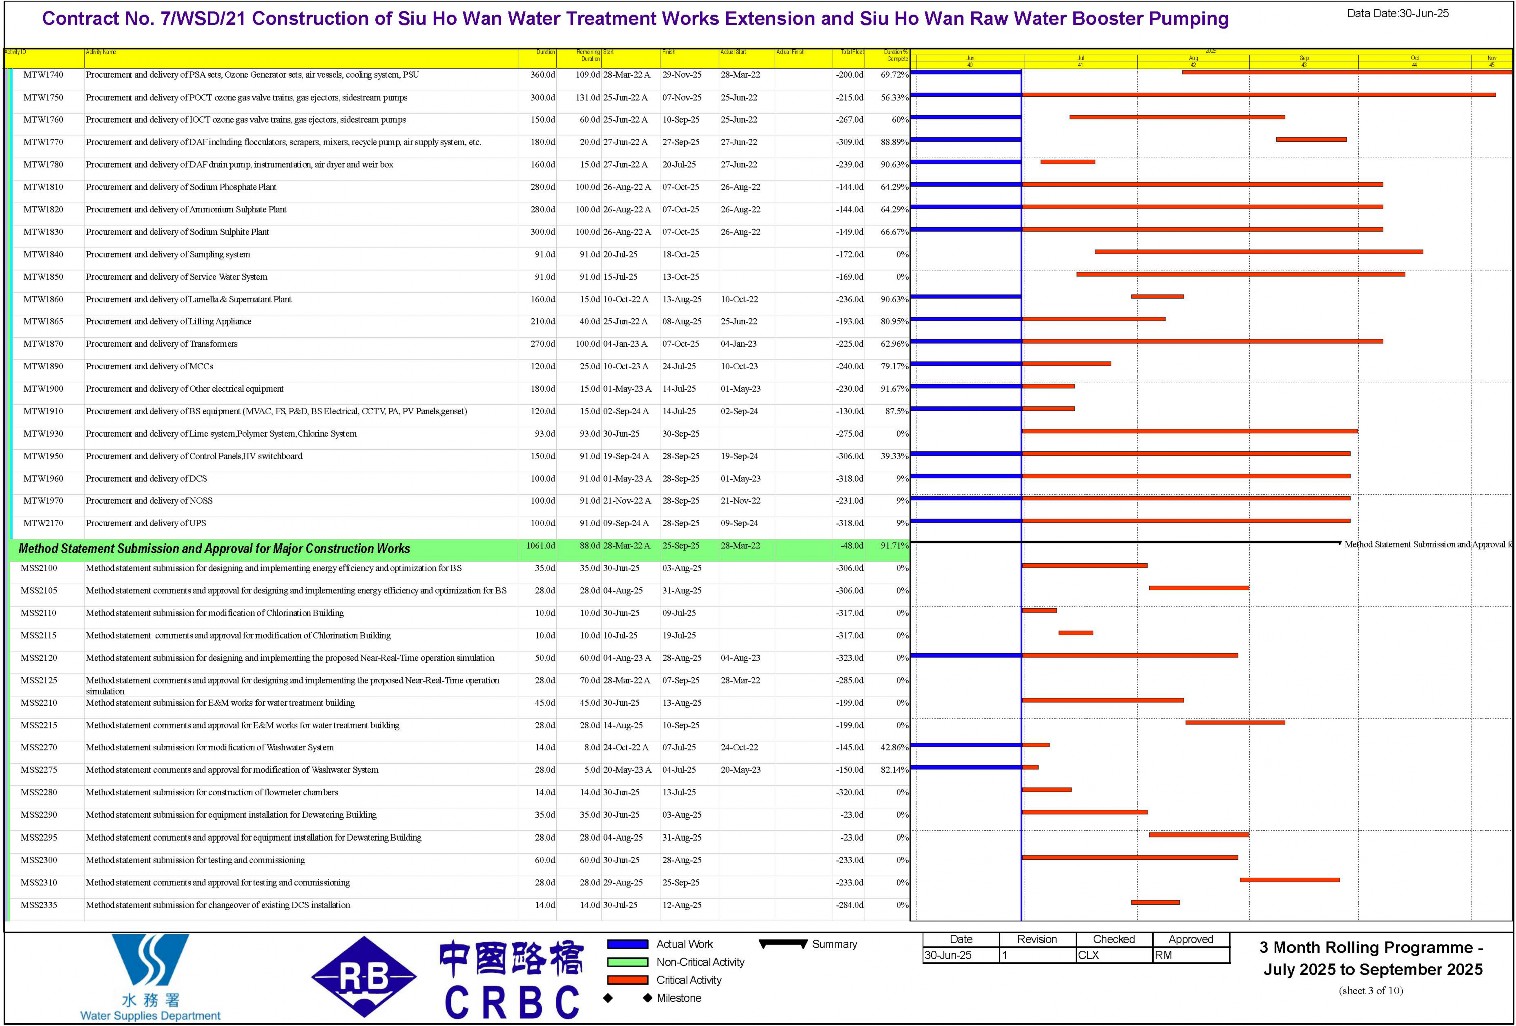Click 'Procurement and delivery of Transformers' activity name

coord(161,344)
